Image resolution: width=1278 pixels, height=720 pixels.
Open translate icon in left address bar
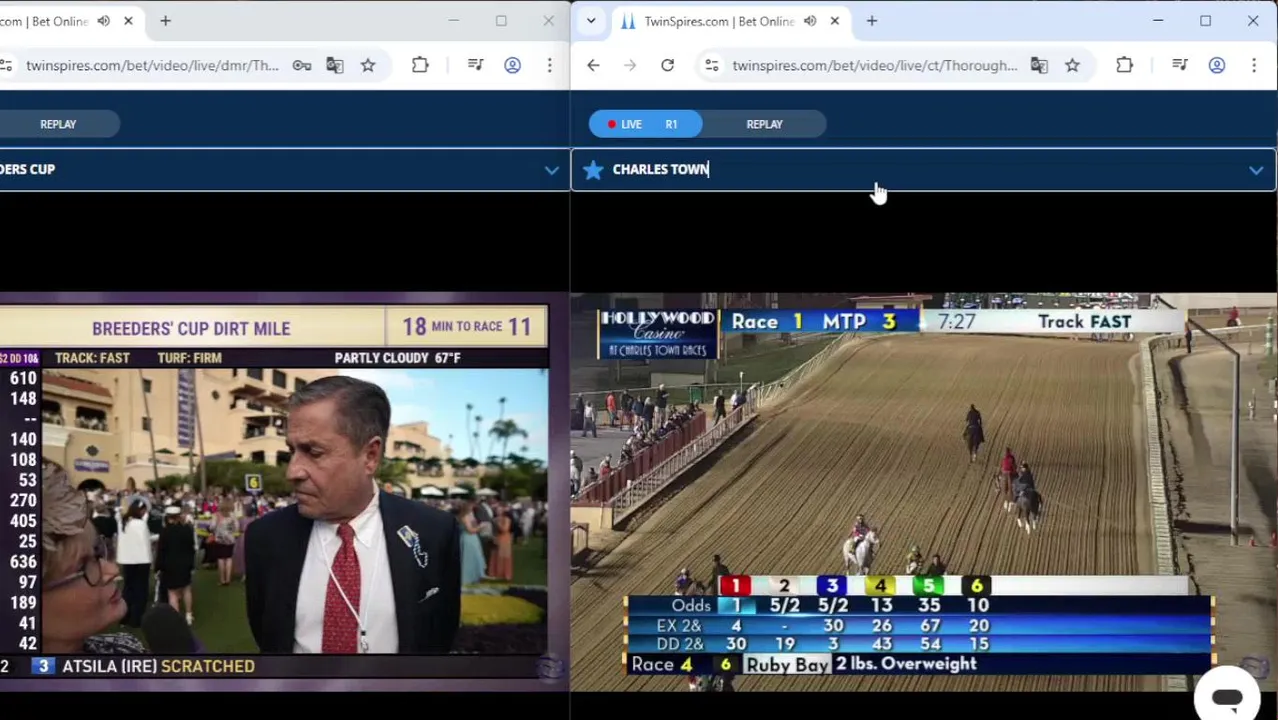point(335,66)
